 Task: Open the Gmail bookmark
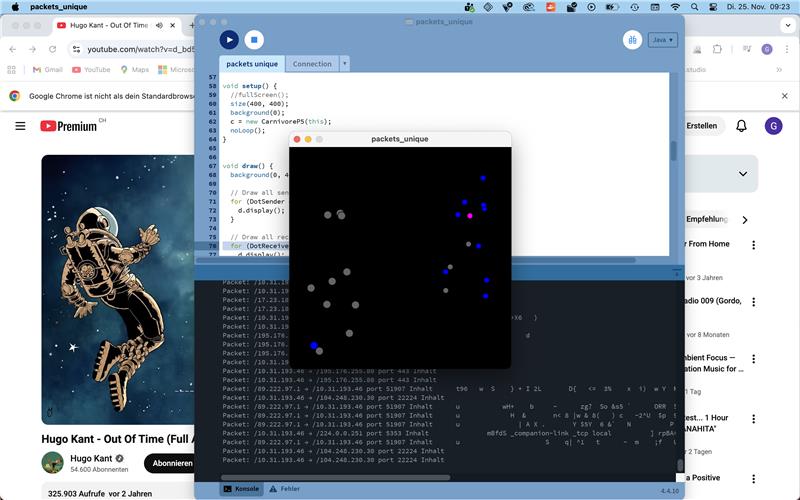tap(47, 70)
